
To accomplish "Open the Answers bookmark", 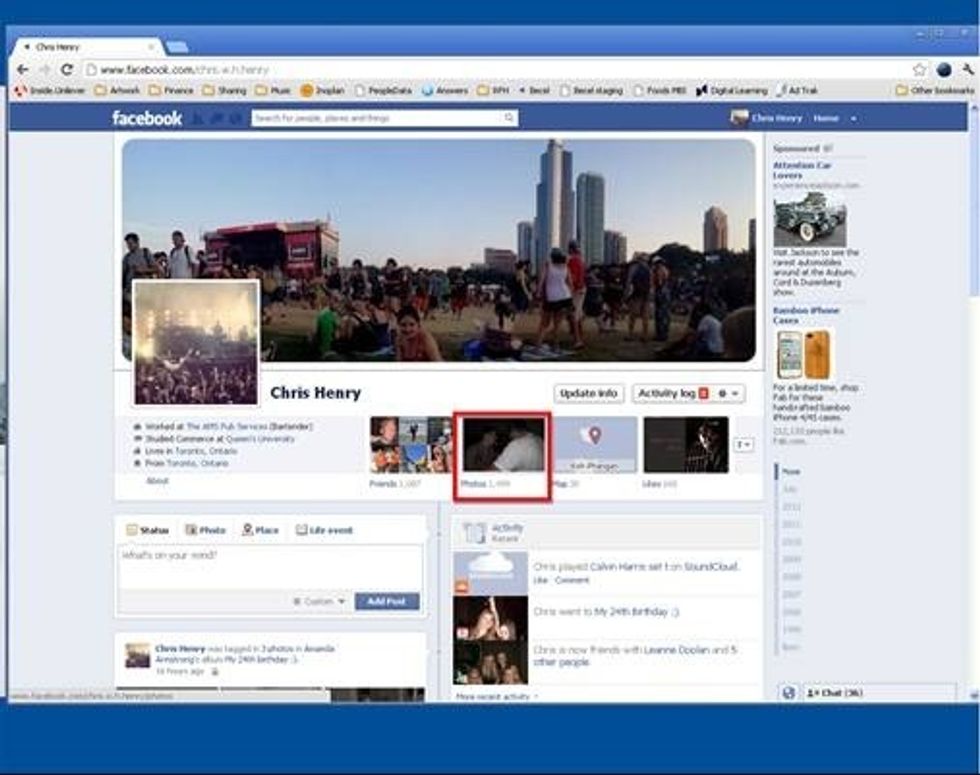I will click(x=445, y=91).
